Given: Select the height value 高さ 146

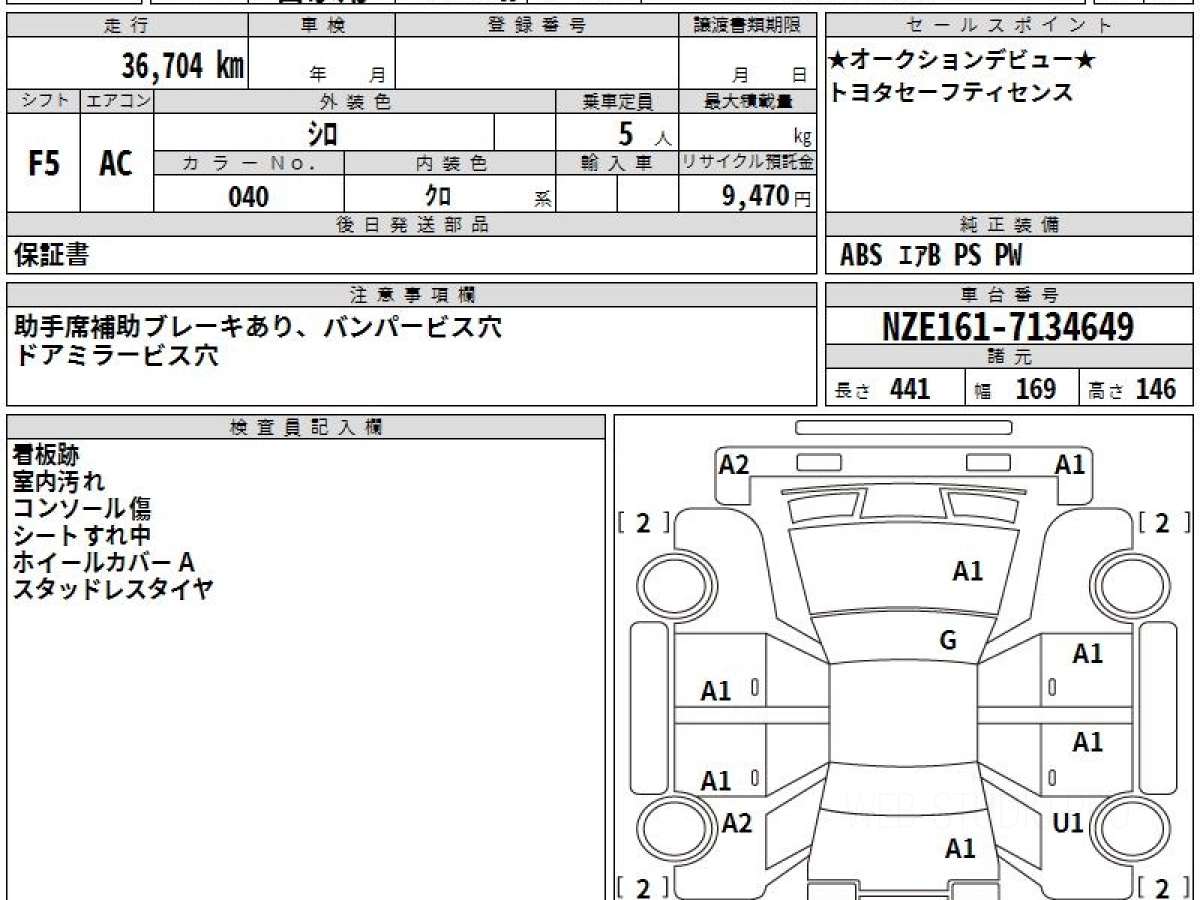Looking at the screenshot, I should (1133, 389).
